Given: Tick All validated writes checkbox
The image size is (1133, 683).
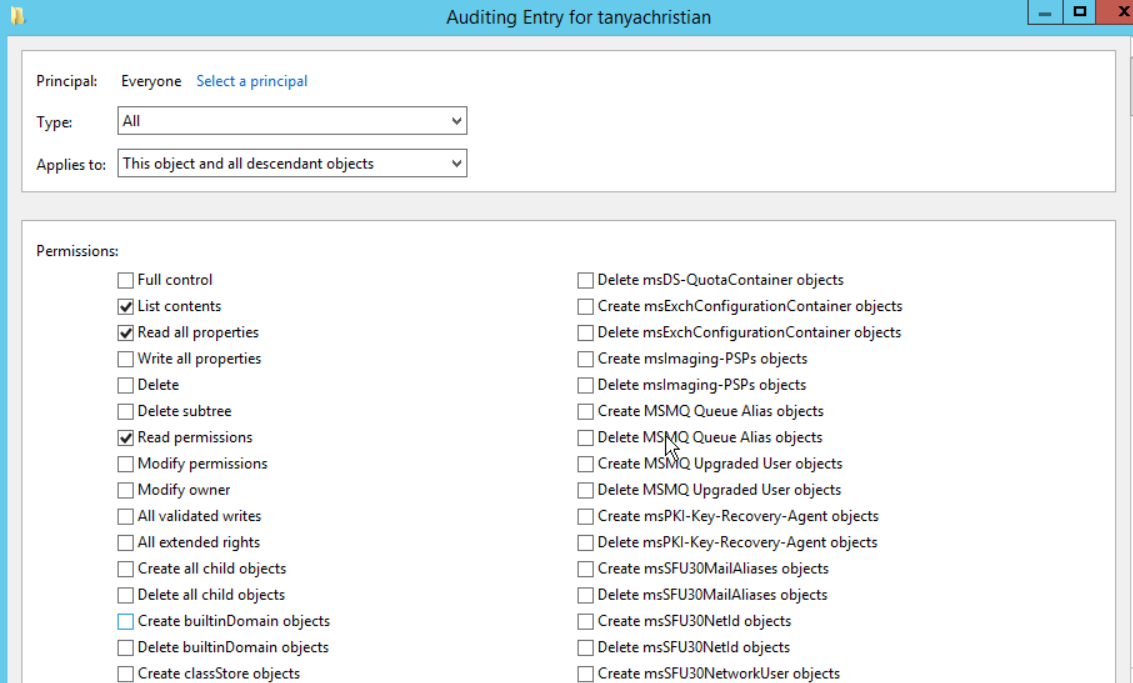Looking at the screenshot, I should click(126, 517).
